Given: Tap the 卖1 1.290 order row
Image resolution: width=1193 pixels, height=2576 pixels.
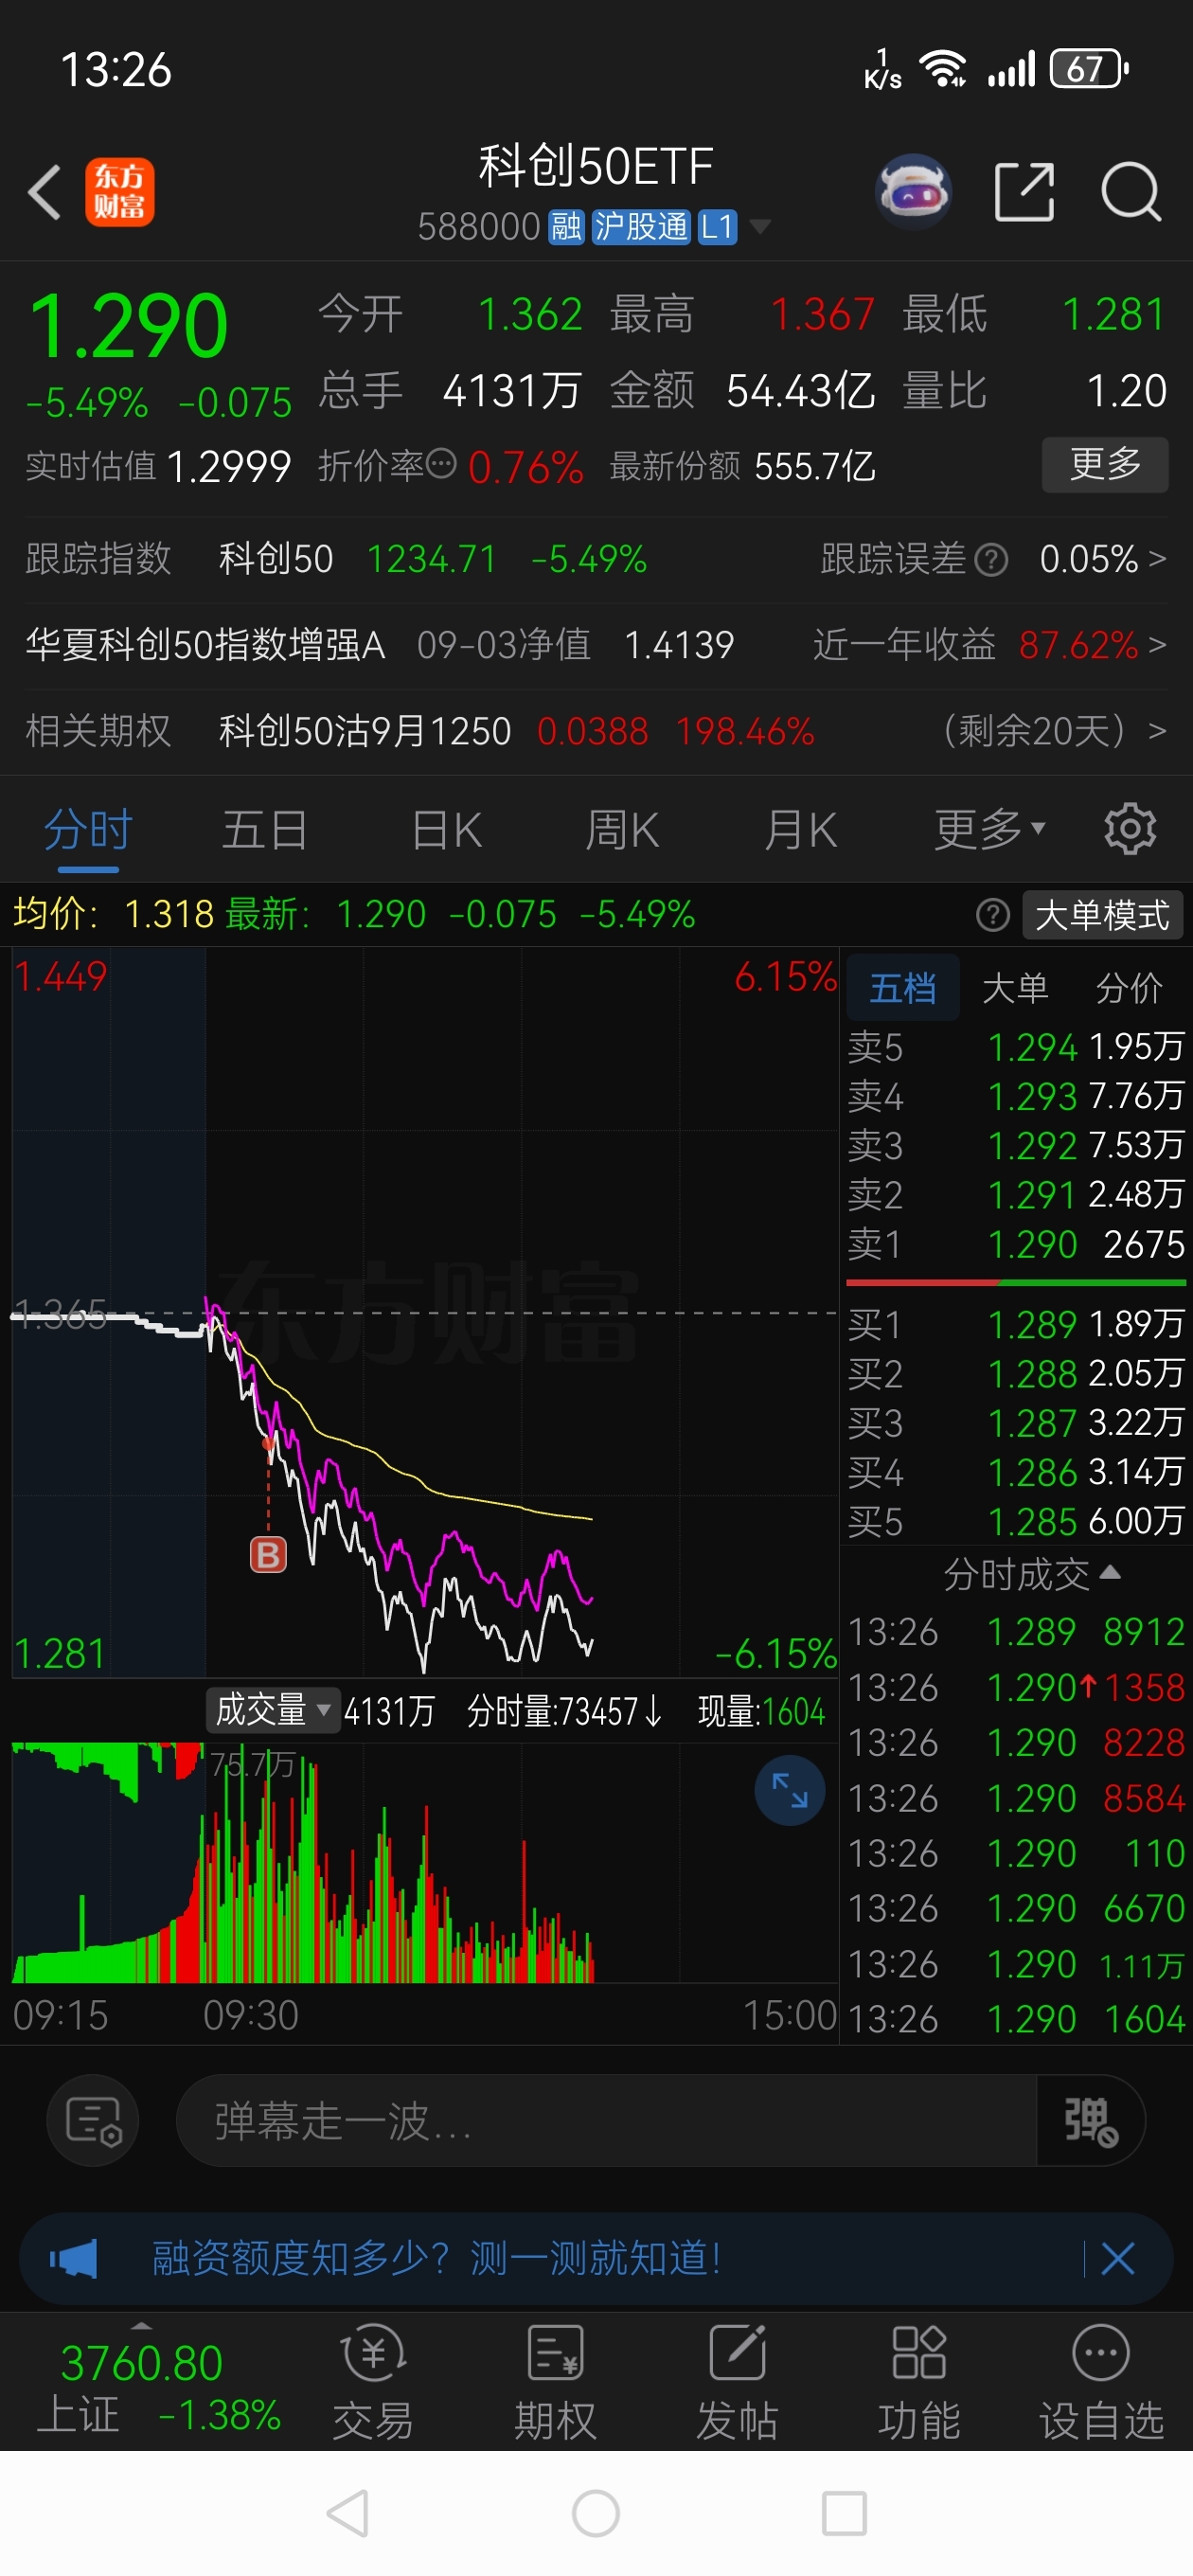Looking at the screenshot, I should (x=1015, y=1244).
